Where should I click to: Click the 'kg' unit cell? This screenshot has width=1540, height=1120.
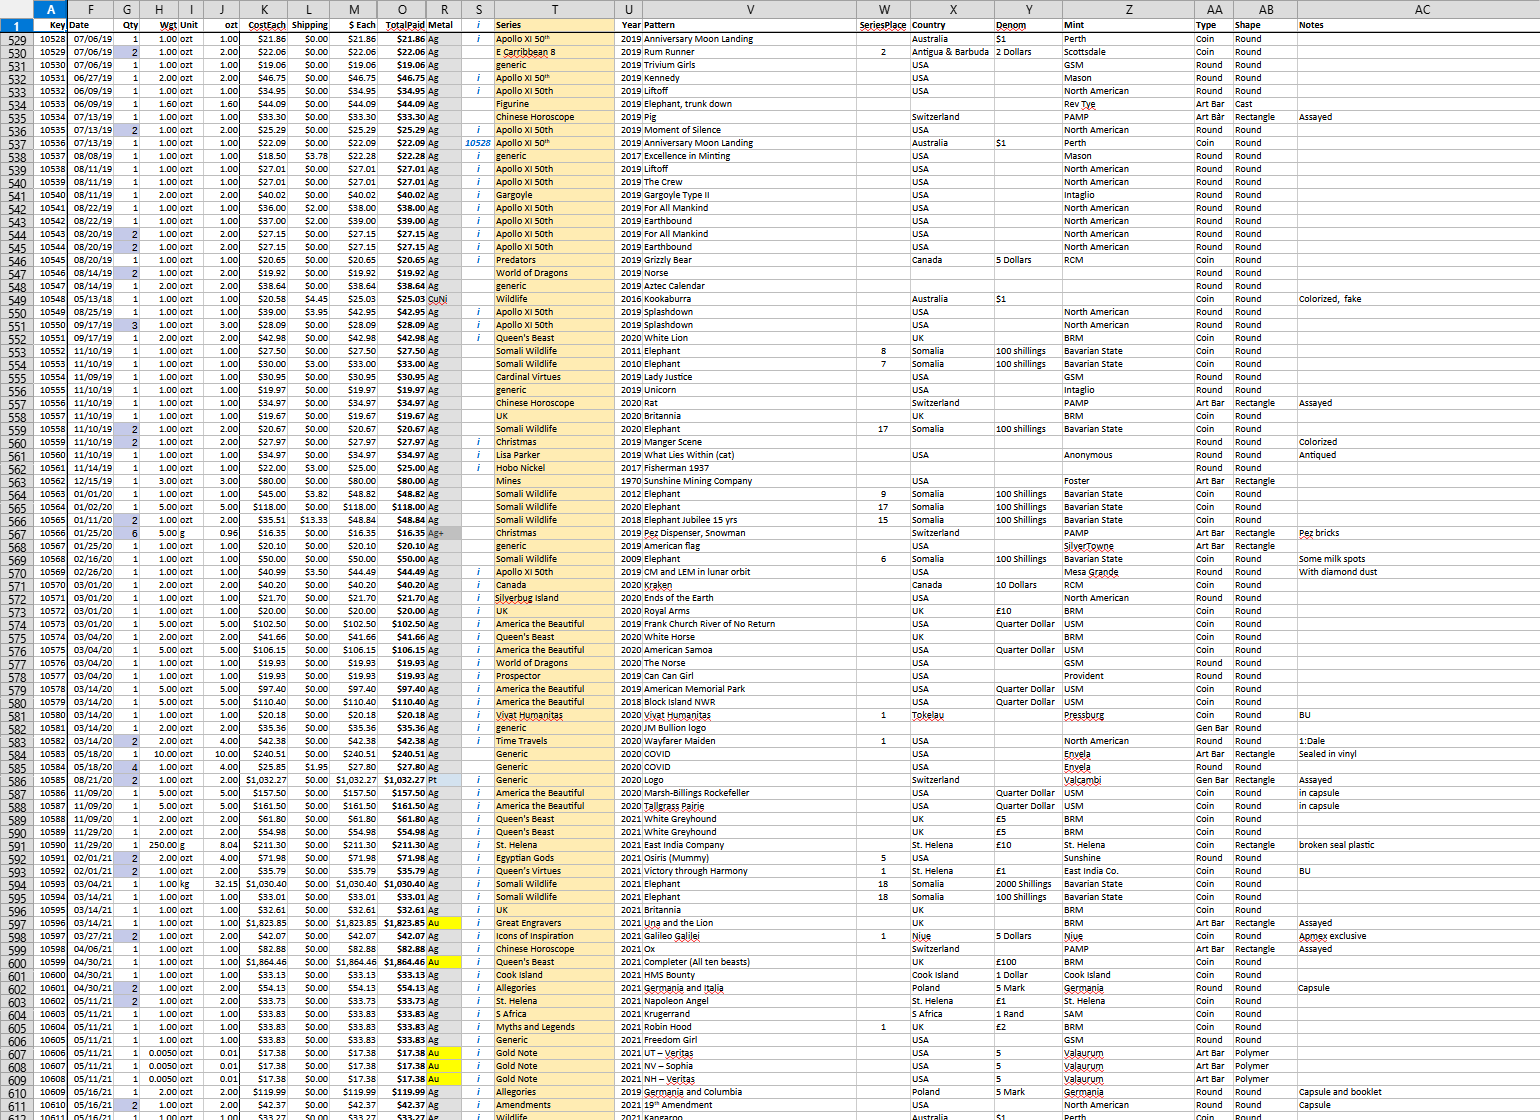[189, 884]
